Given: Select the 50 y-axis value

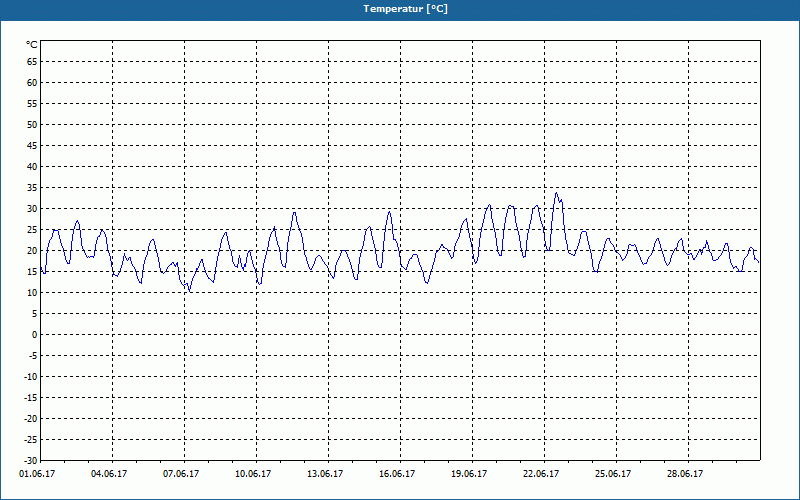Looking at the screenshot, I should point(32,124).
